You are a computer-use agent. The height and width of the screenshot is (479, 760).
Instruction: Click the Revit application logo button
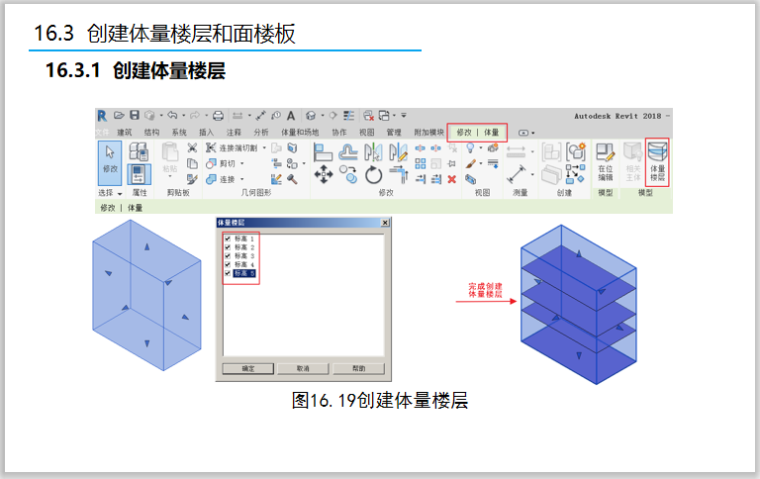[x=102, y=116]
